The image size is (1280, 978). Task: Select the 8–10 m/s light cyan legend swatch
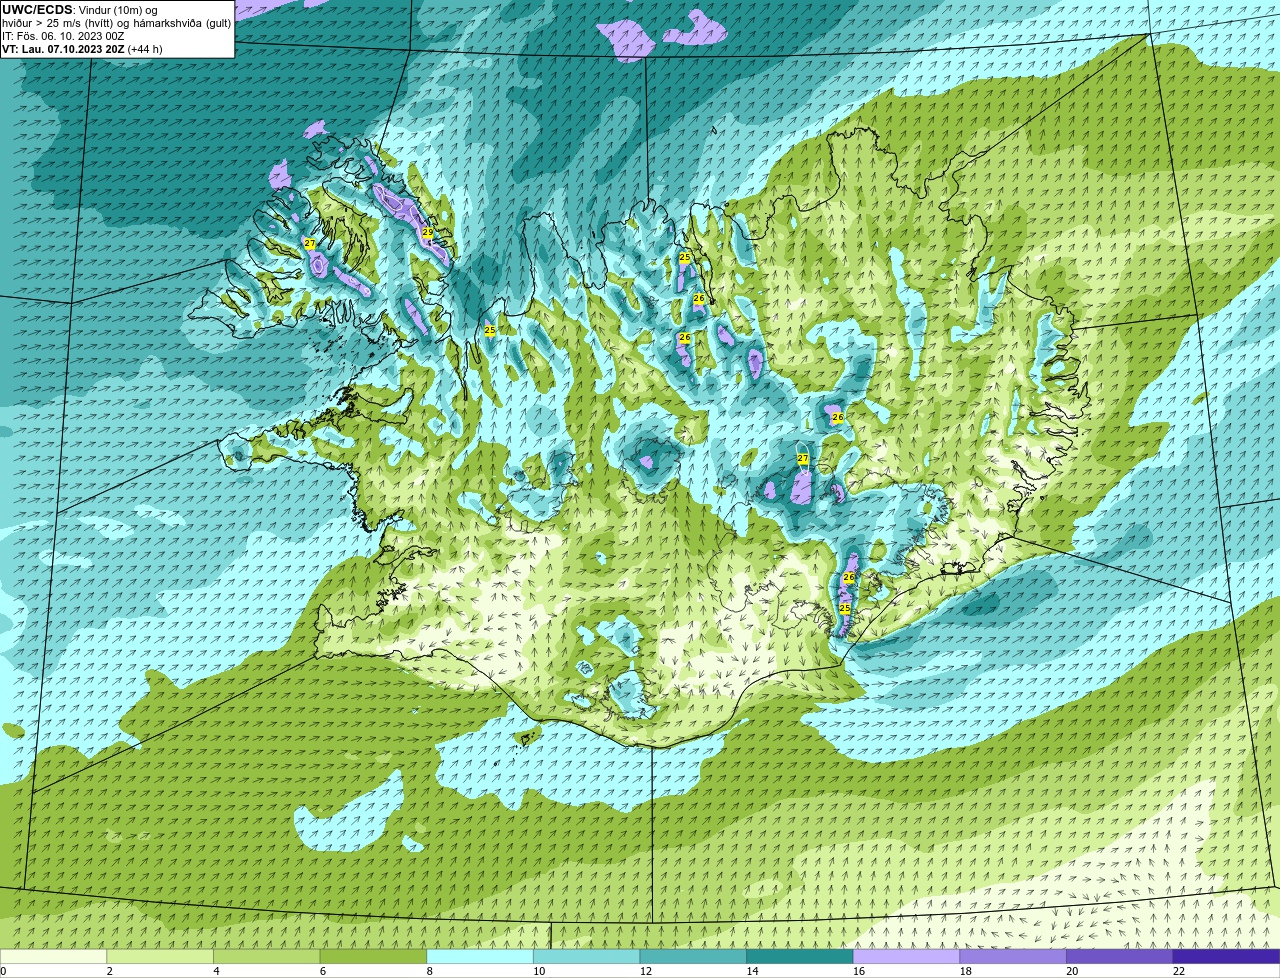pos(480,956)
